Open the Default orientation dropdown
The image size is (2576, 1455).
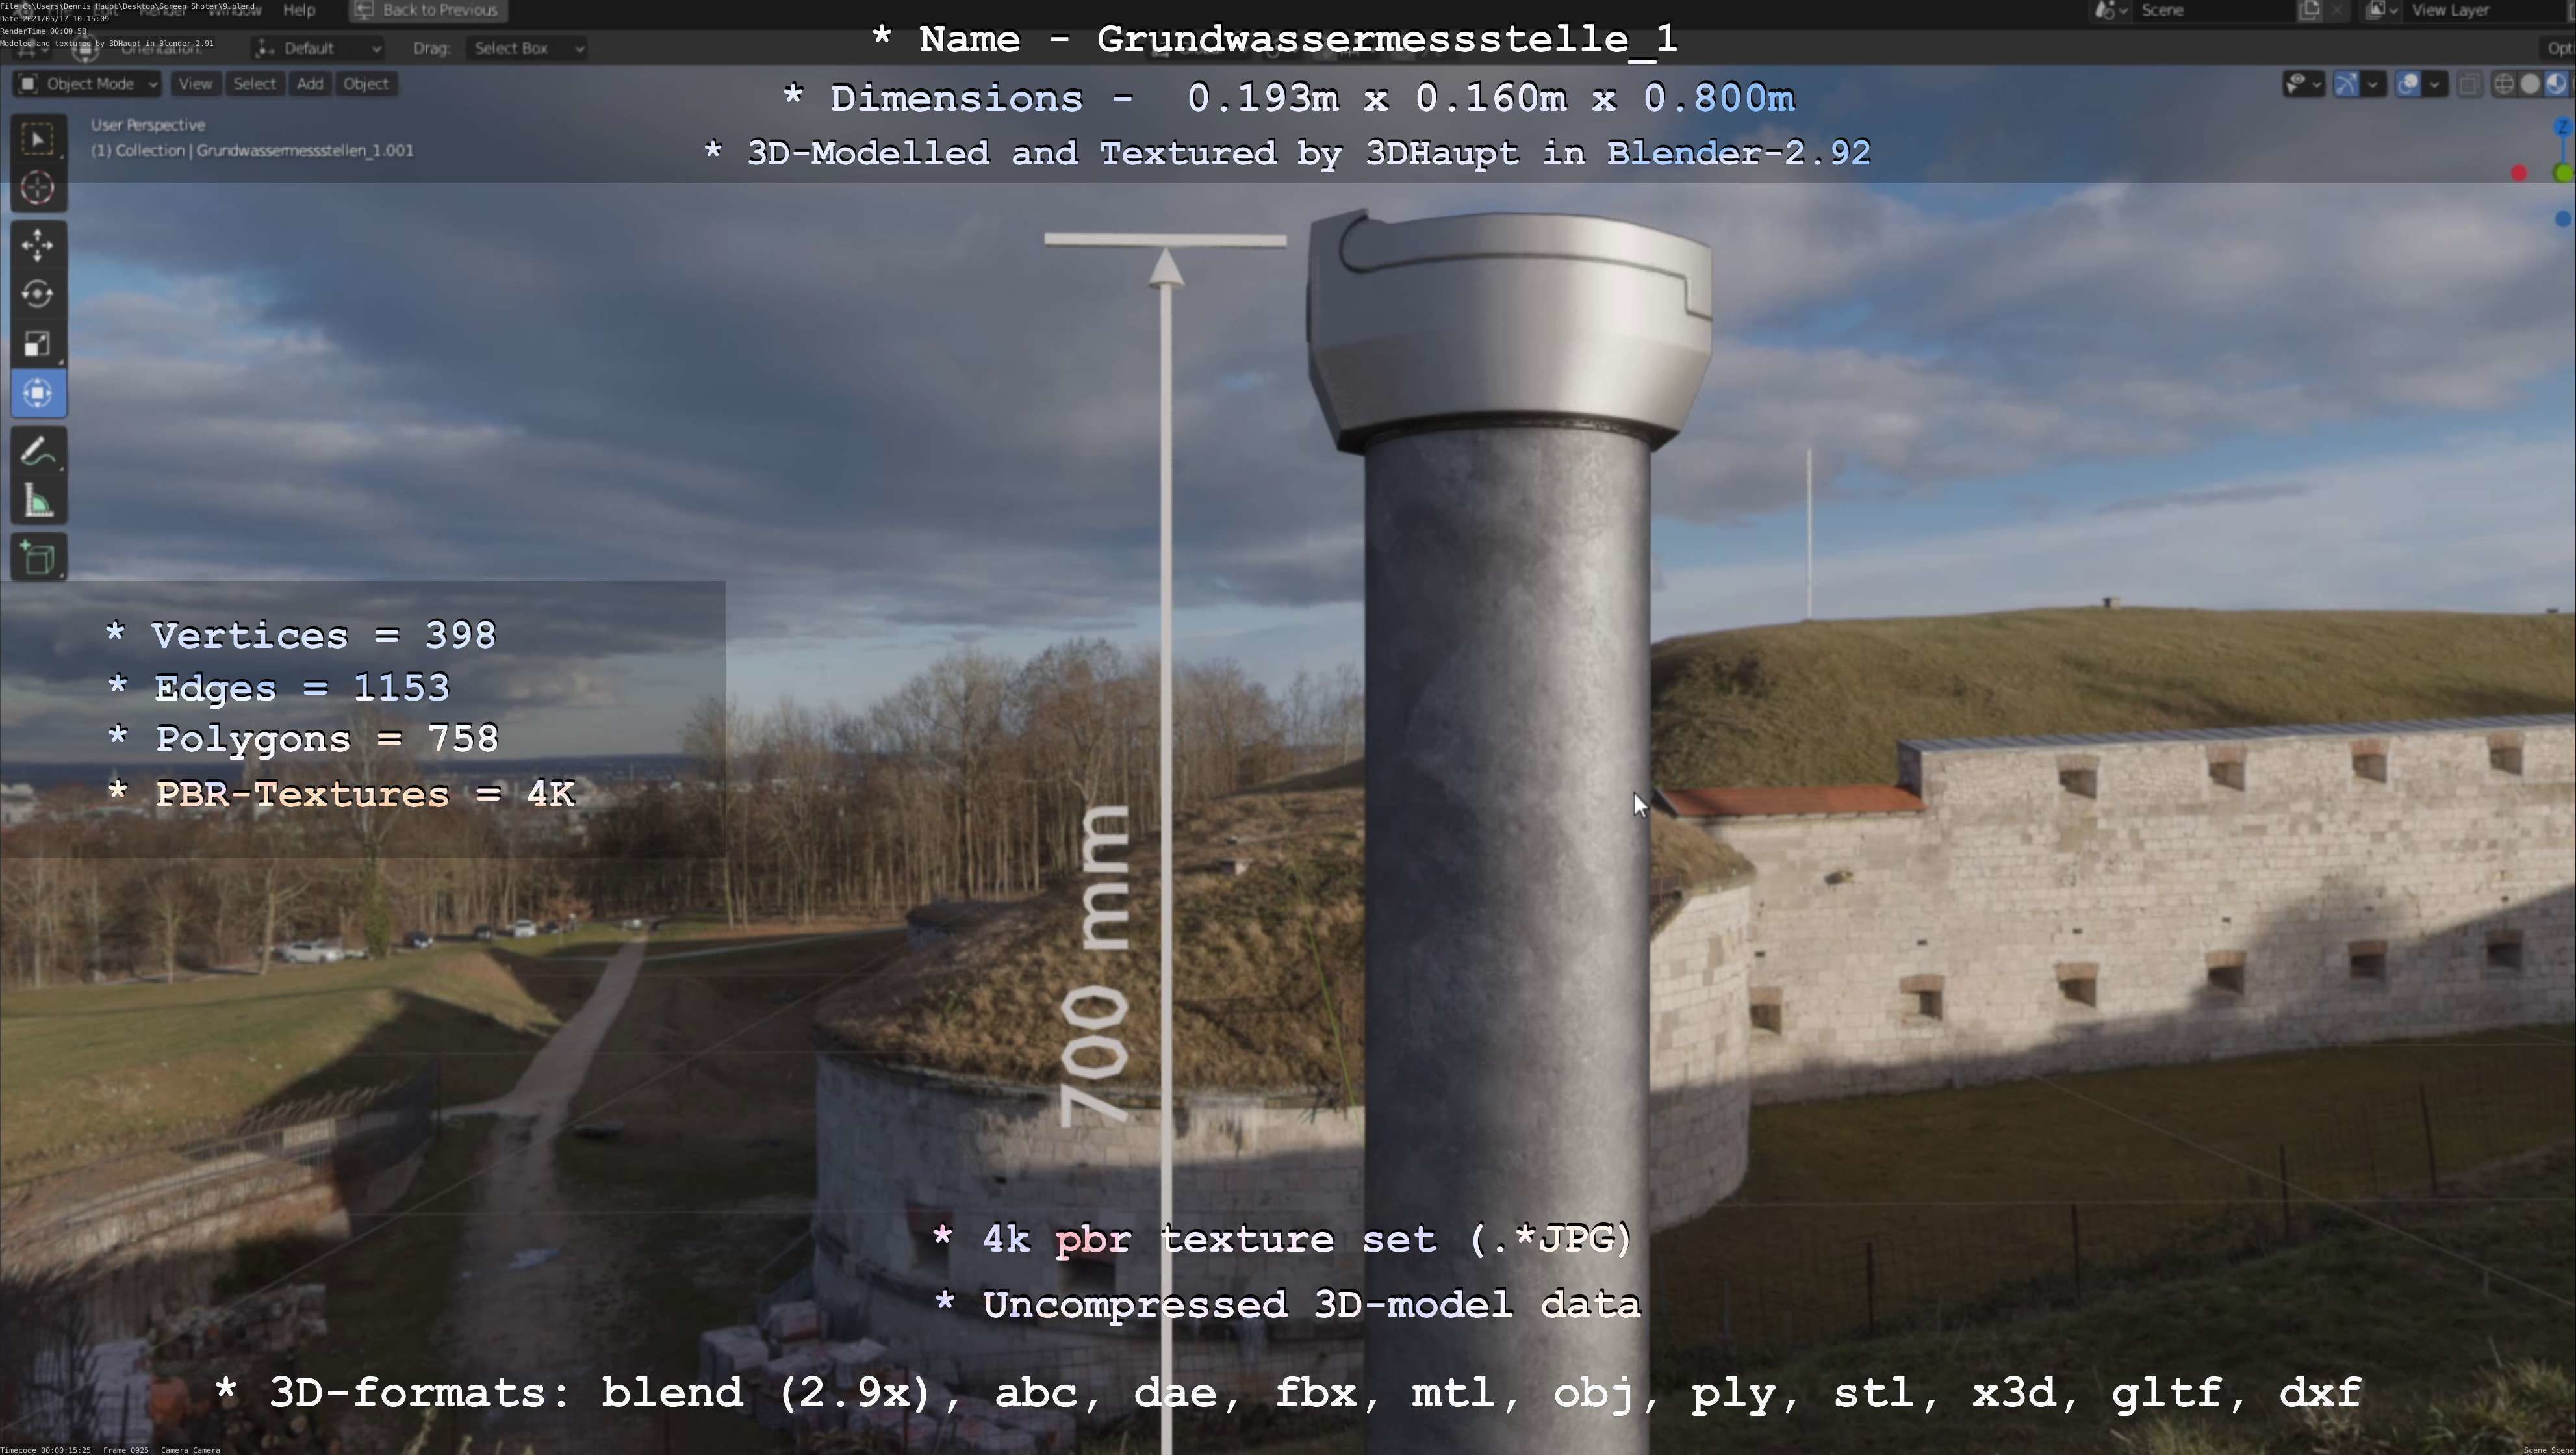point(317,48)
